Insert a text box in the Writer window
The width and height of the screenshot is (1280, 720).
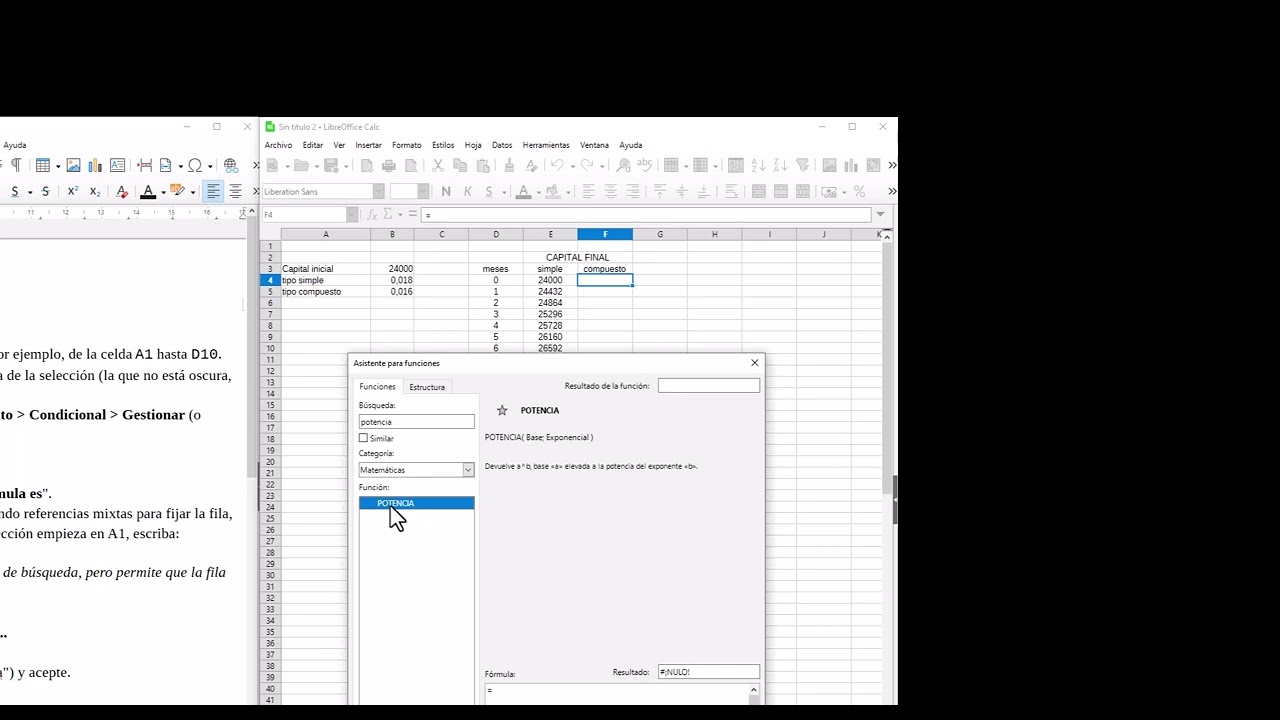[117, 165]
